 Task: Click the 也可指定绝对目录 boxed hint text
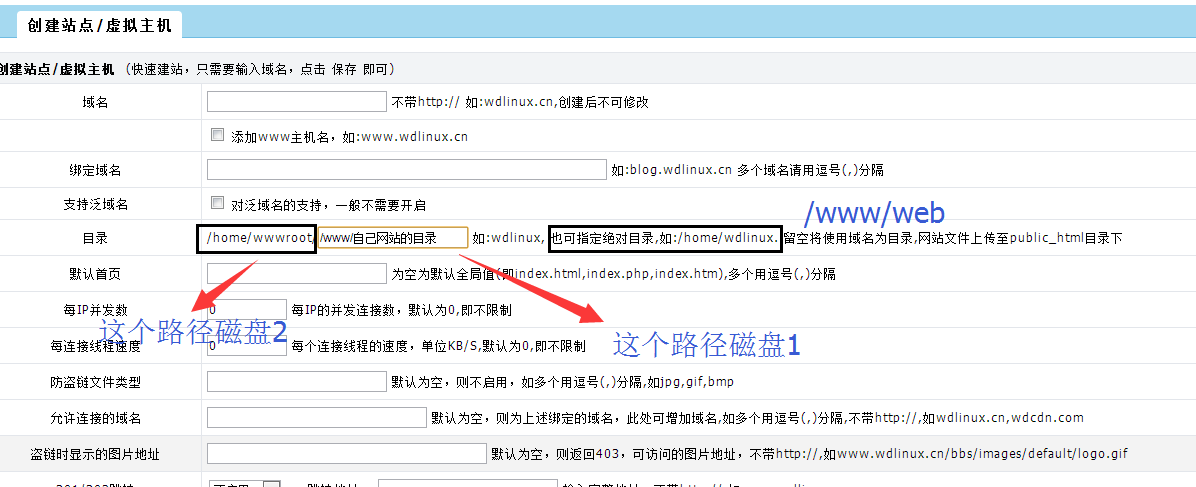[664, 238]
